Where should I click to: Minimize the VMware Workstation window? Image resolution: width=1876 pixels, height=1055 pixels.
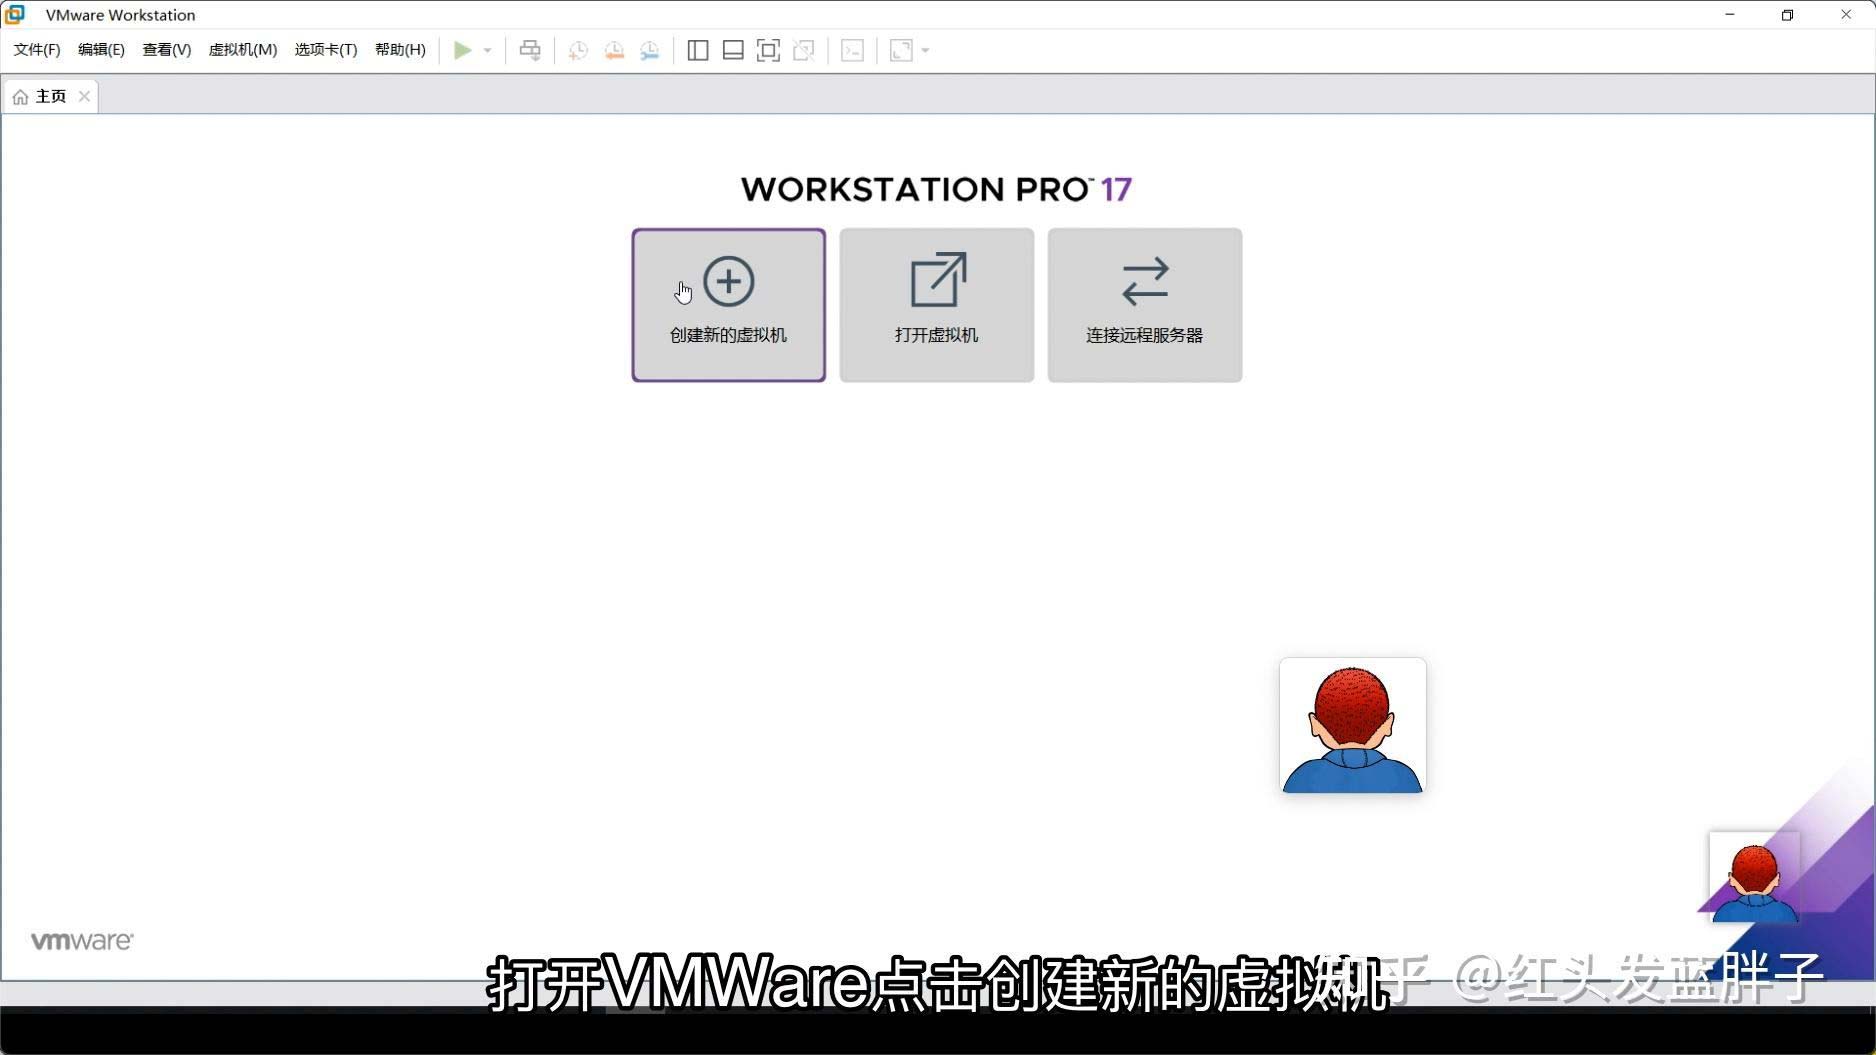pyautogui.click(x=1730, y=15)
